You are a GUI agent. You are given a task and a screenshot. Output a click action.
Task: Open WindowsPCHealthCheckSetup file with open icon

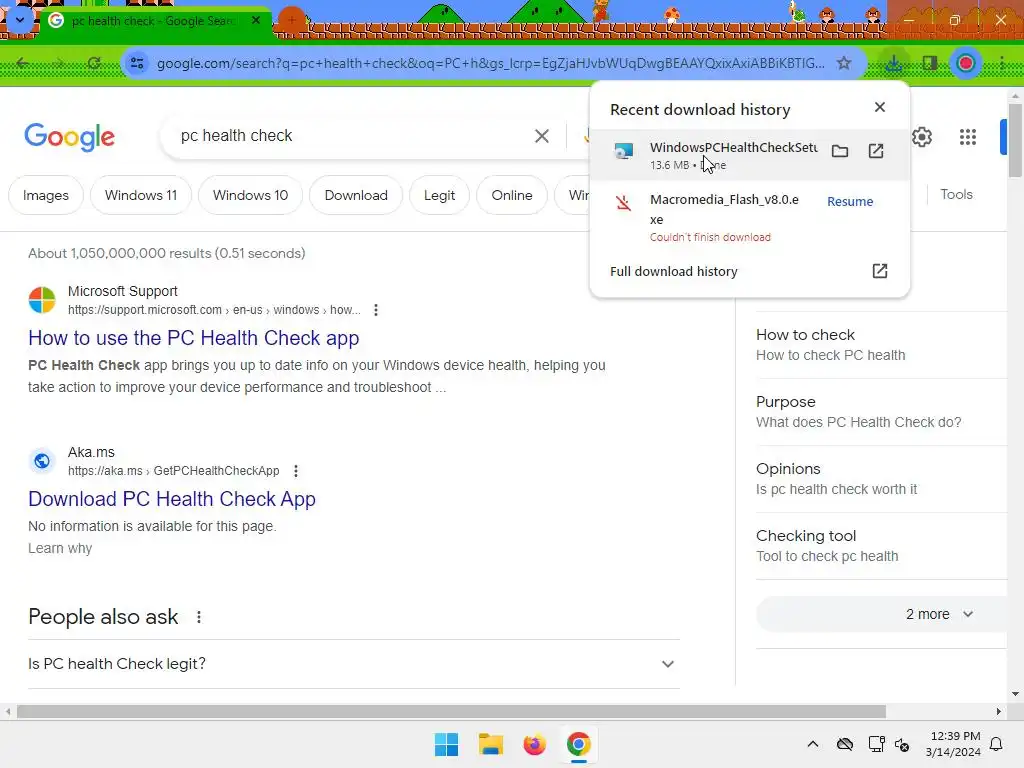pos(876,152)
